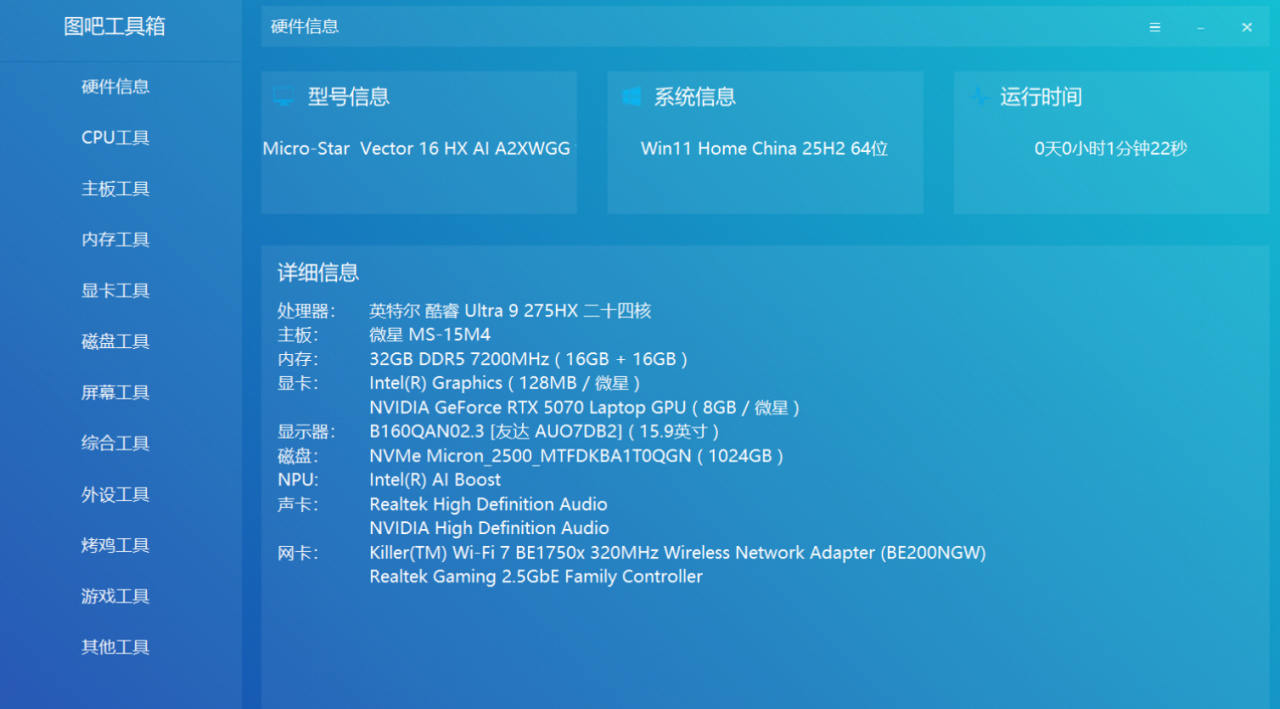The width and height of the screenshot is (1280, 709).
Task: Go to 烤鸡工具 in the sidebar
Action: [x=116, y=546]
